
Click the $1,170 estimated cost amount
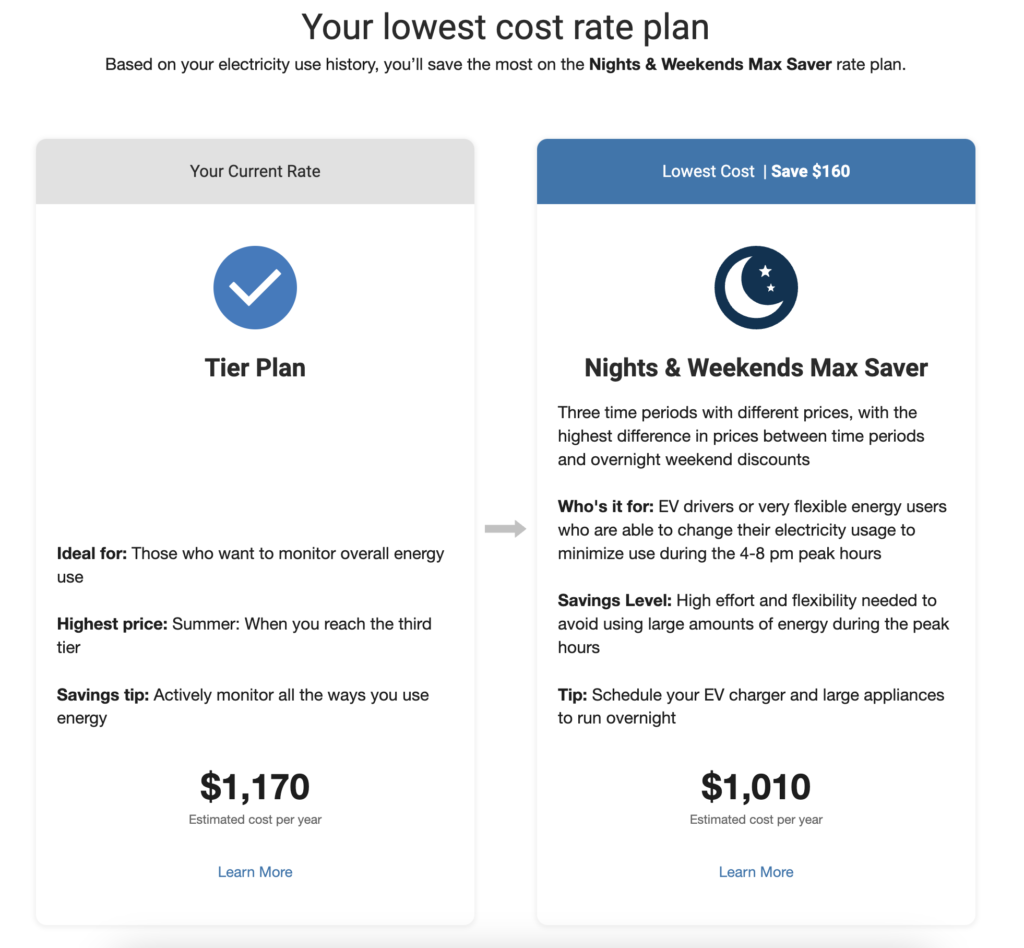(255, 786)
